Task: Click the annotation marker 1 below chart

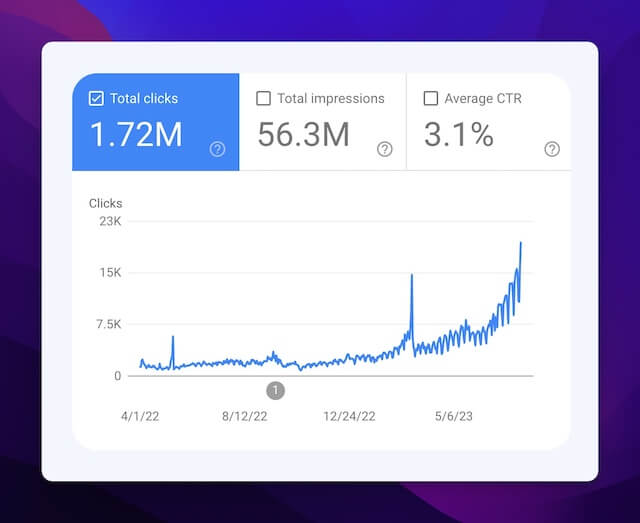Action: (x=276, y=391)
